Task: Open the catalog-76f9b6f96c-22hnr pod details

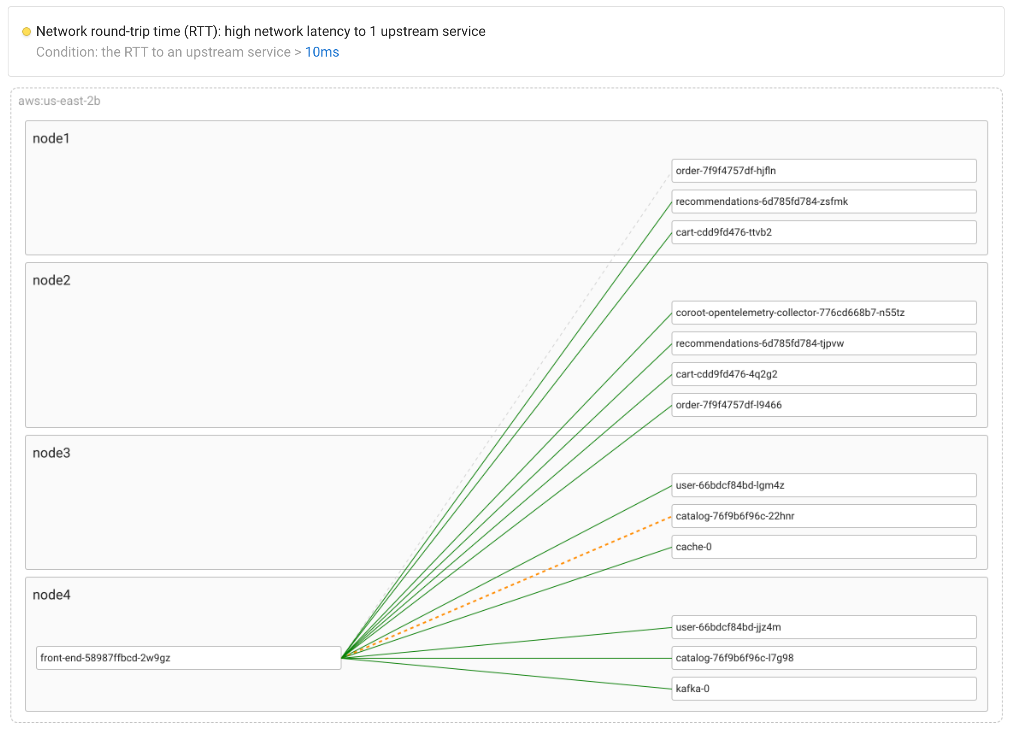Action: [x=823, y=515]
